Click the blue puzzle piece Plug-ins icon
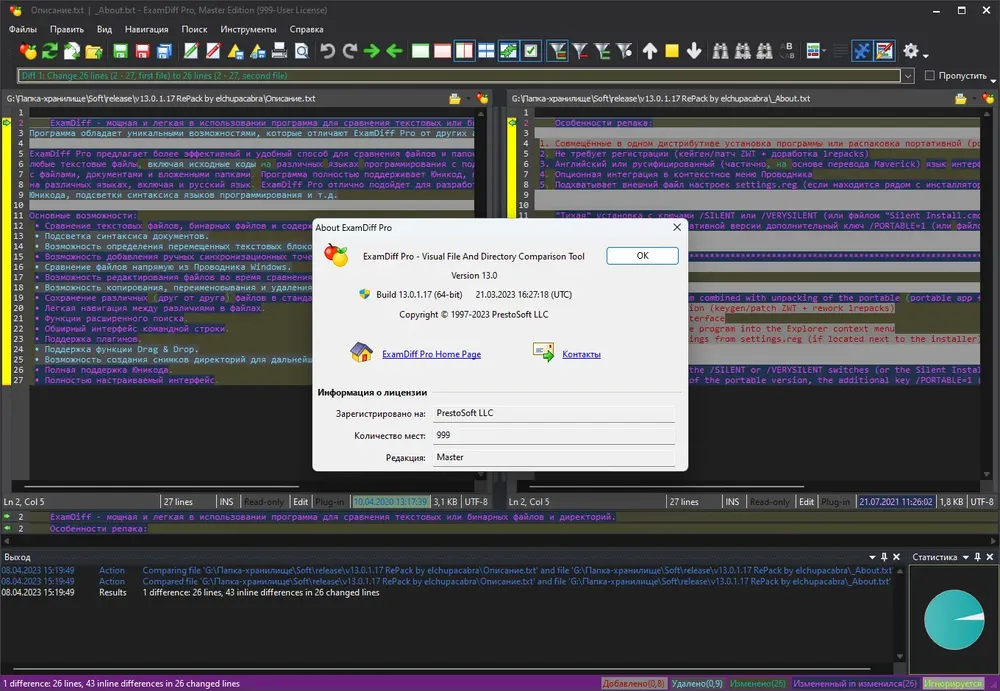1000x691 pixels. 862,51
